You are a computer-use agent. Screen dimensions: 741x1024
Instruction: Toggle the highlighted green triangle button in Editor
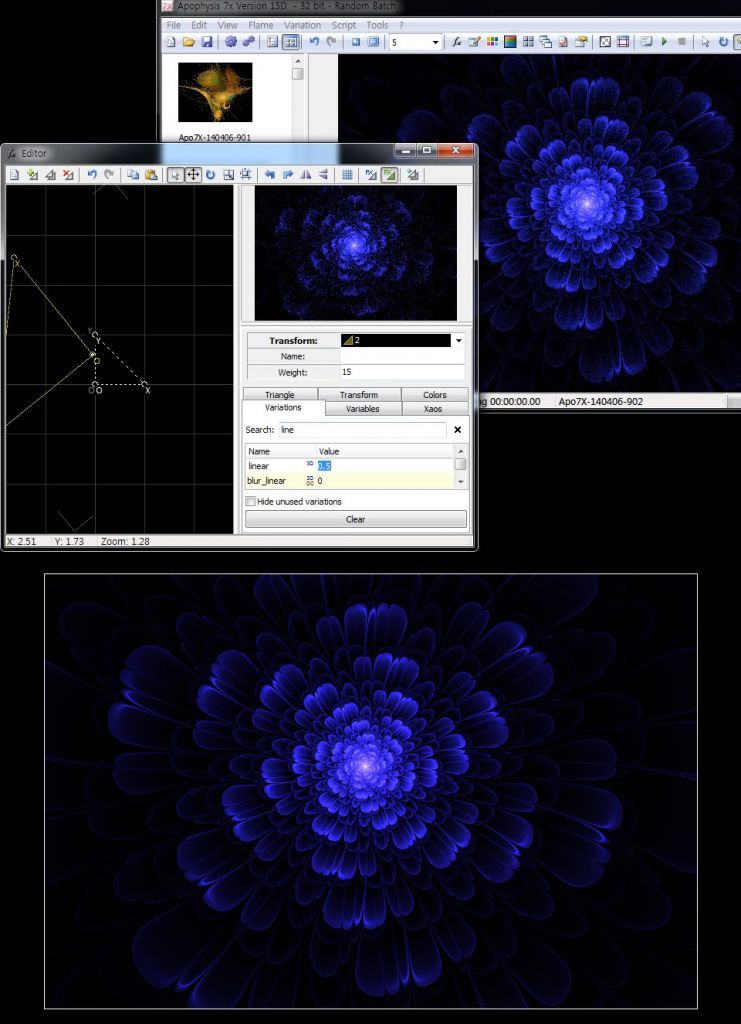[389, 174]
